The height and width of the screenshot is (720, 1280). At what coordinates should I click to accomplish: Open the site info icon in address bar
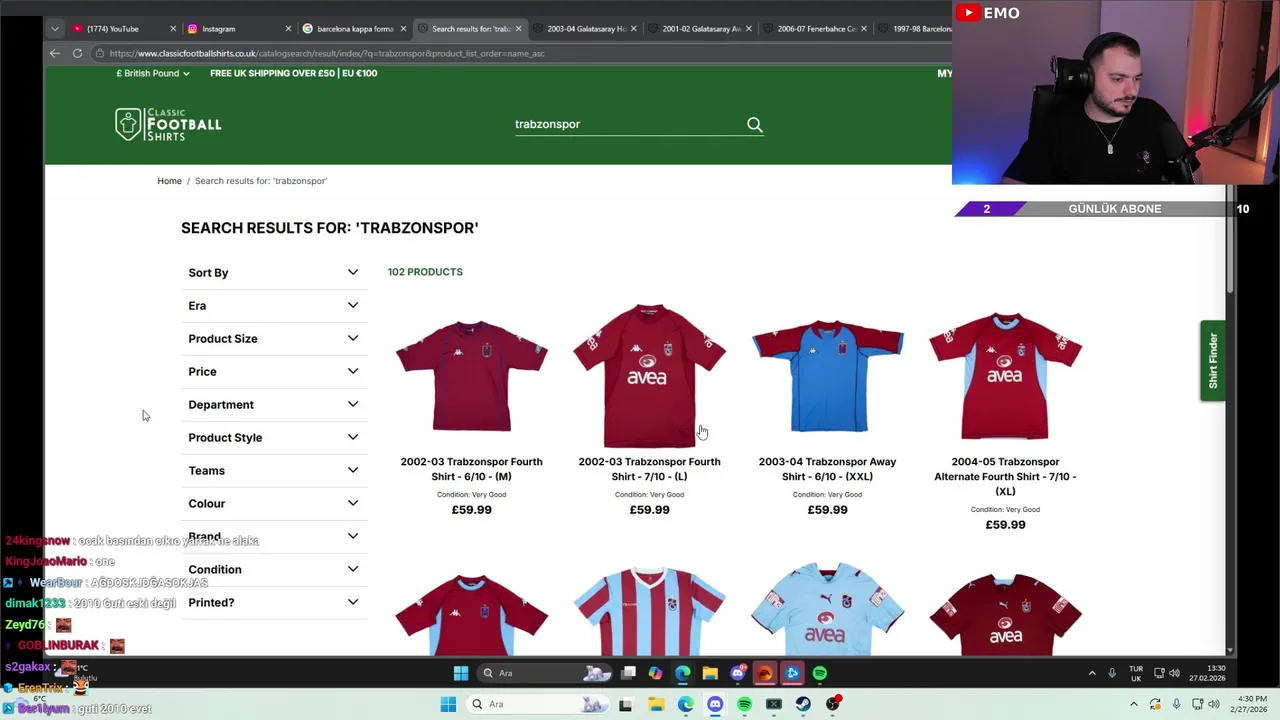click(x=100, y=53)
